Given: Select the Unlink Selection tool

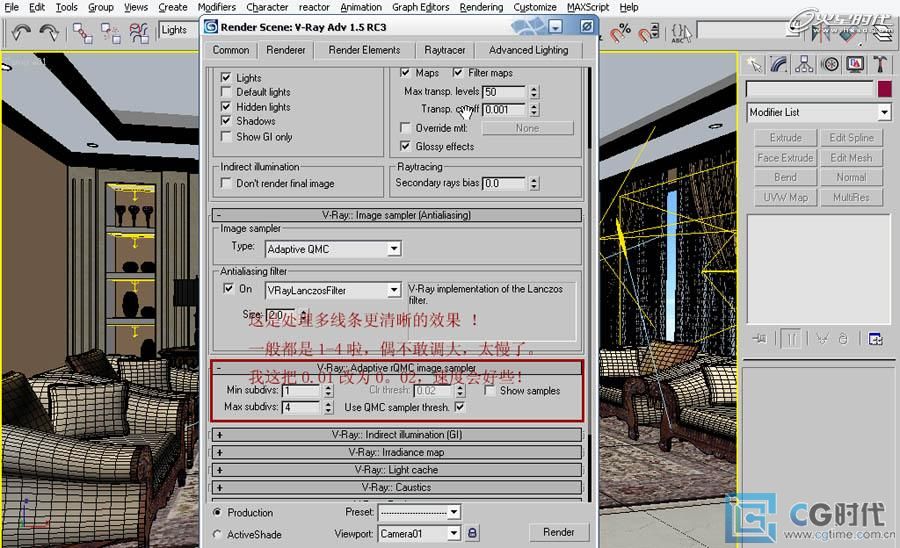Looking at the screenshot, I should 110,33.
